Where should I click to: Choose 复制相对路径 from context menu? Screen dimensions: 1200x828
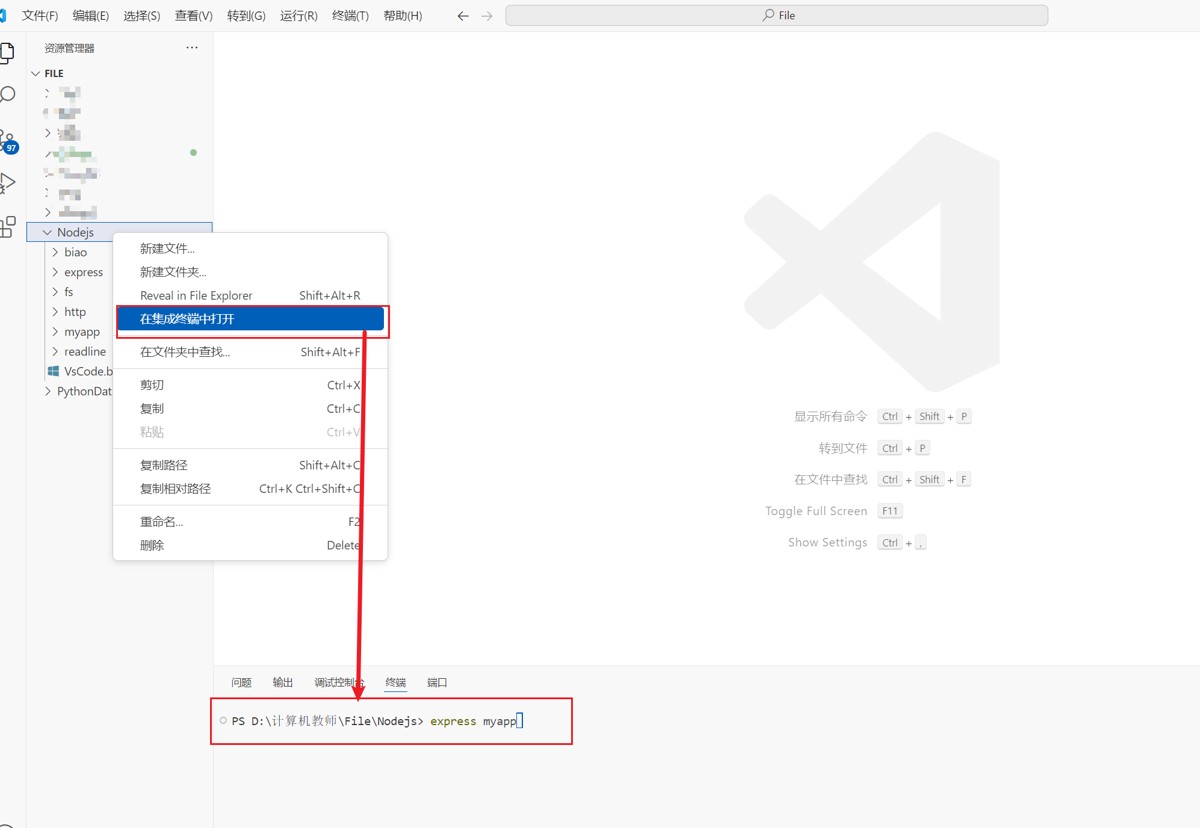[250, 488]
